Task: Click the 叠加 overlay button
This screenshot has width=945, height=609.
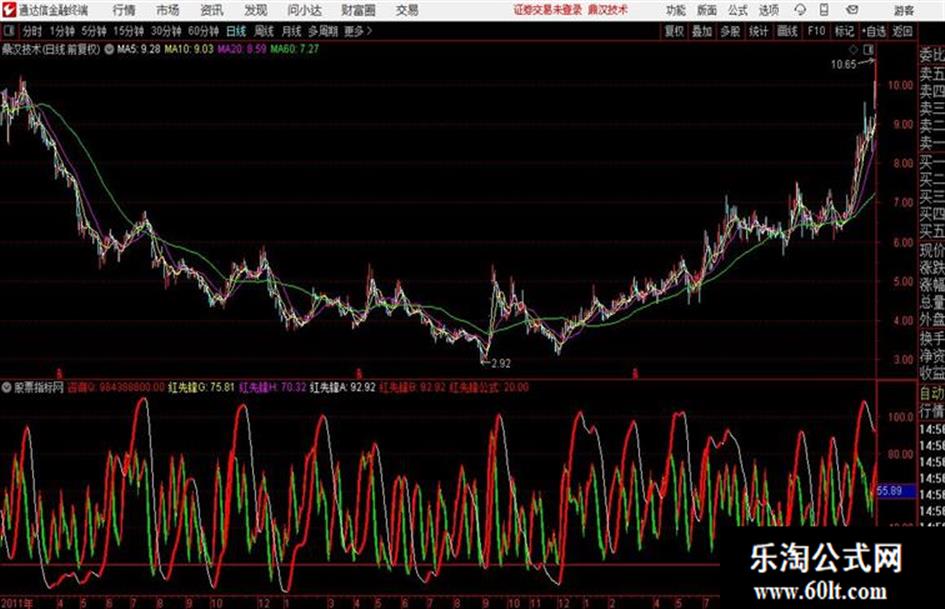Action: [x=702, y=31]
